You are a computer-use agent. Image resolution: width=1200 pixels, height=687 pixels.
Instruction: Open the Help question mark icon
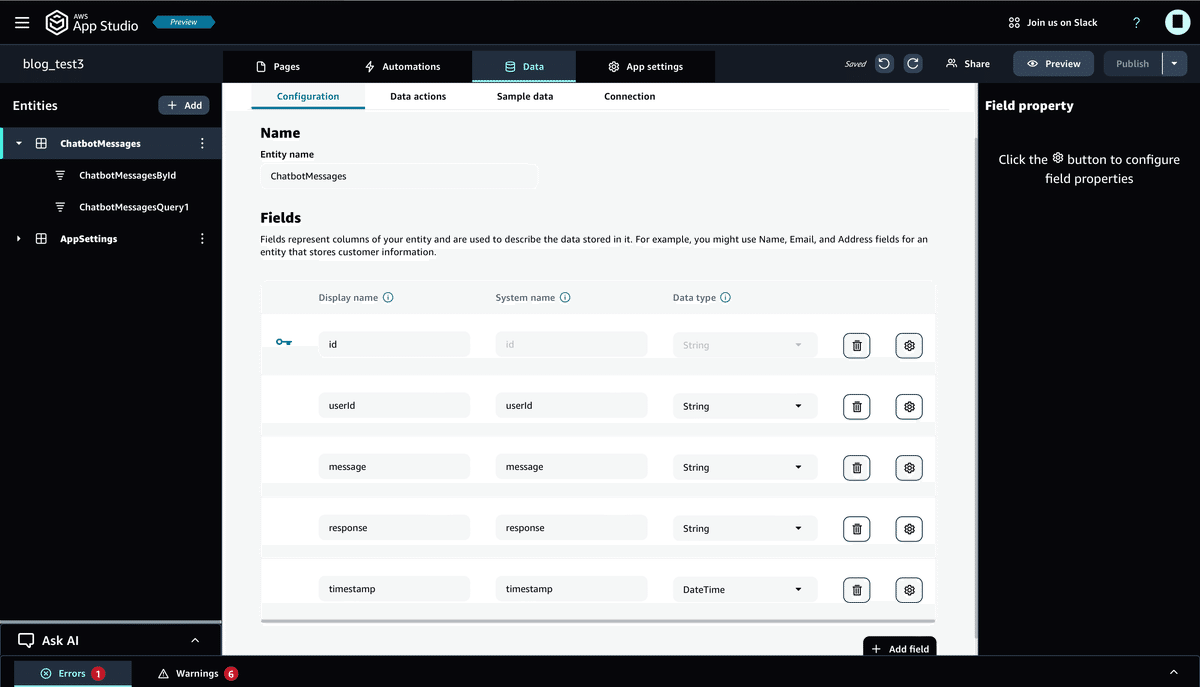point(1135,22)
